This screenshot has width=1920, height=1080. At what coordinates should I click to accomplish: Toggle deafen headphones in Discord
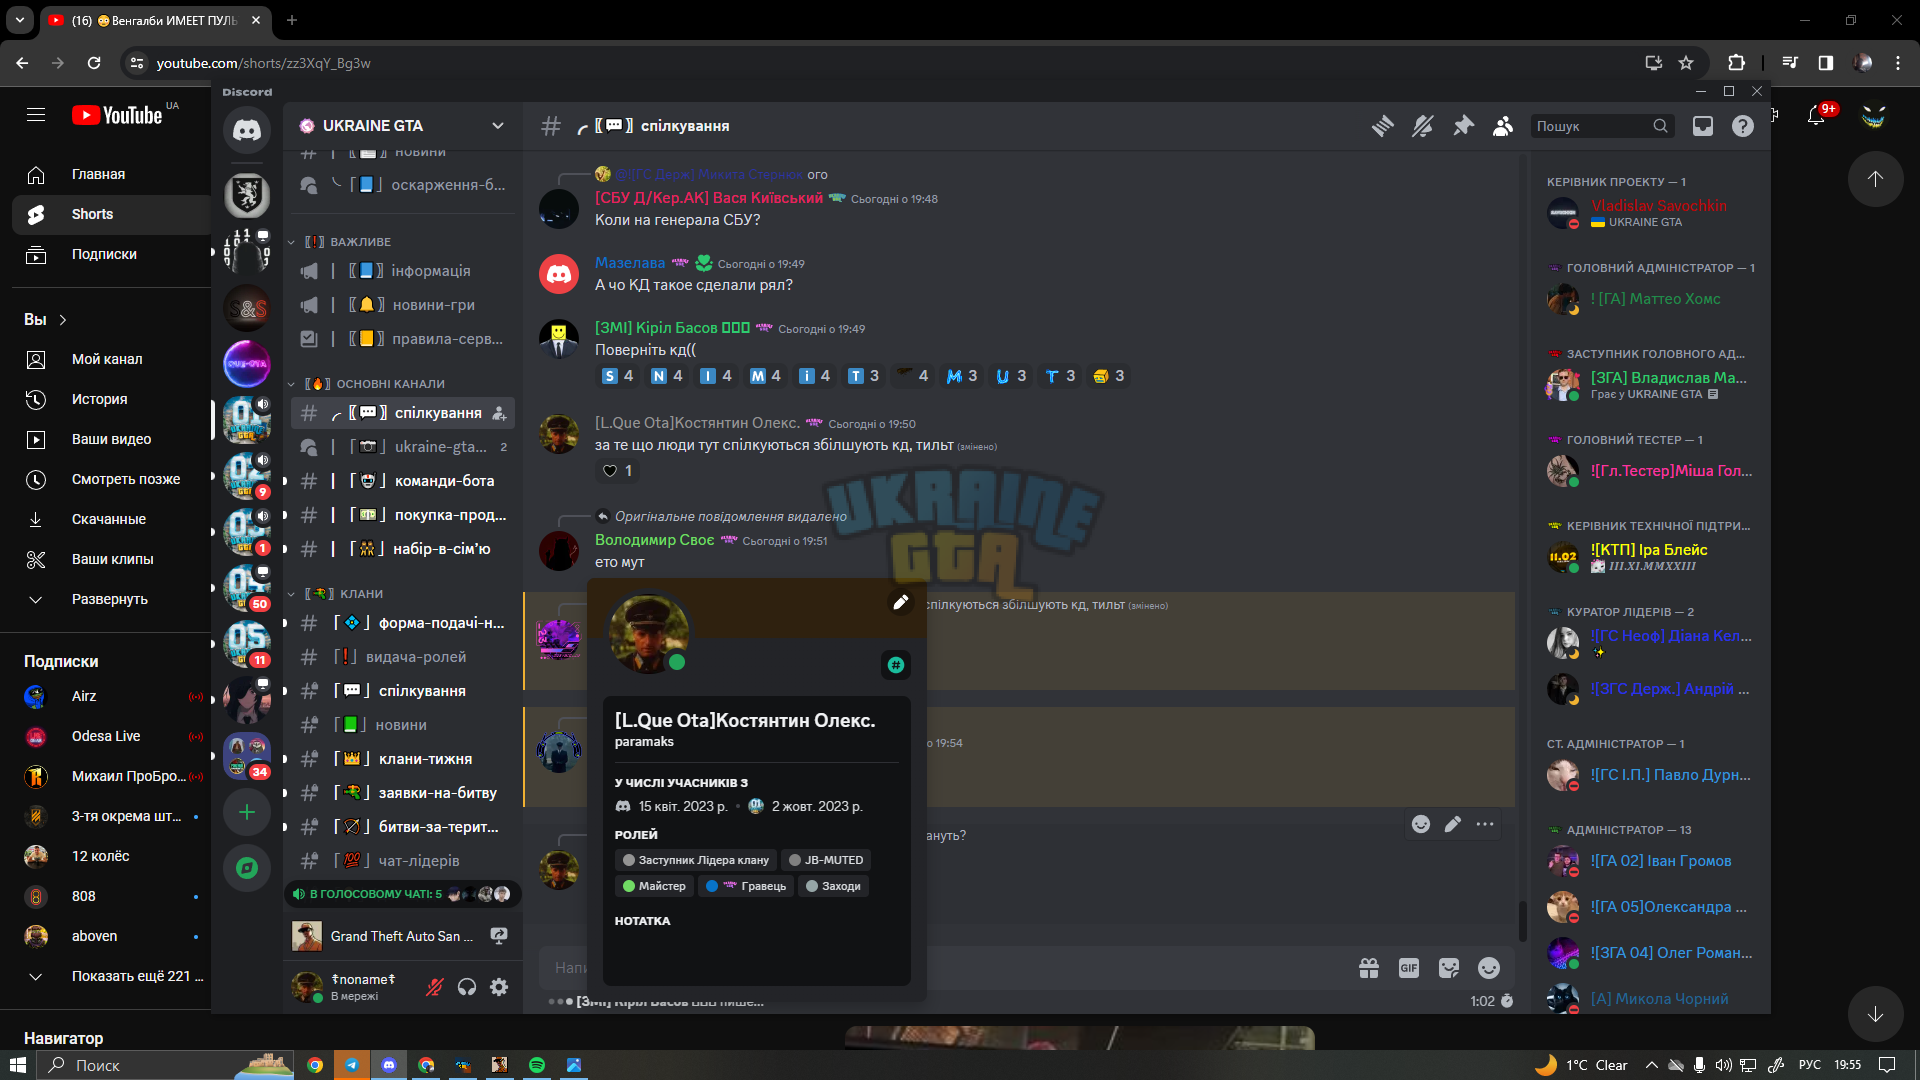tap(467, 987)
